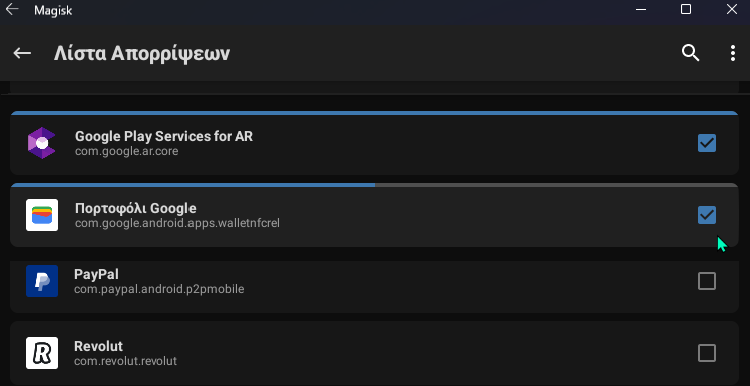Enable the Revolut checkbox
750x386 pixels.
click(x=707, y=353)
